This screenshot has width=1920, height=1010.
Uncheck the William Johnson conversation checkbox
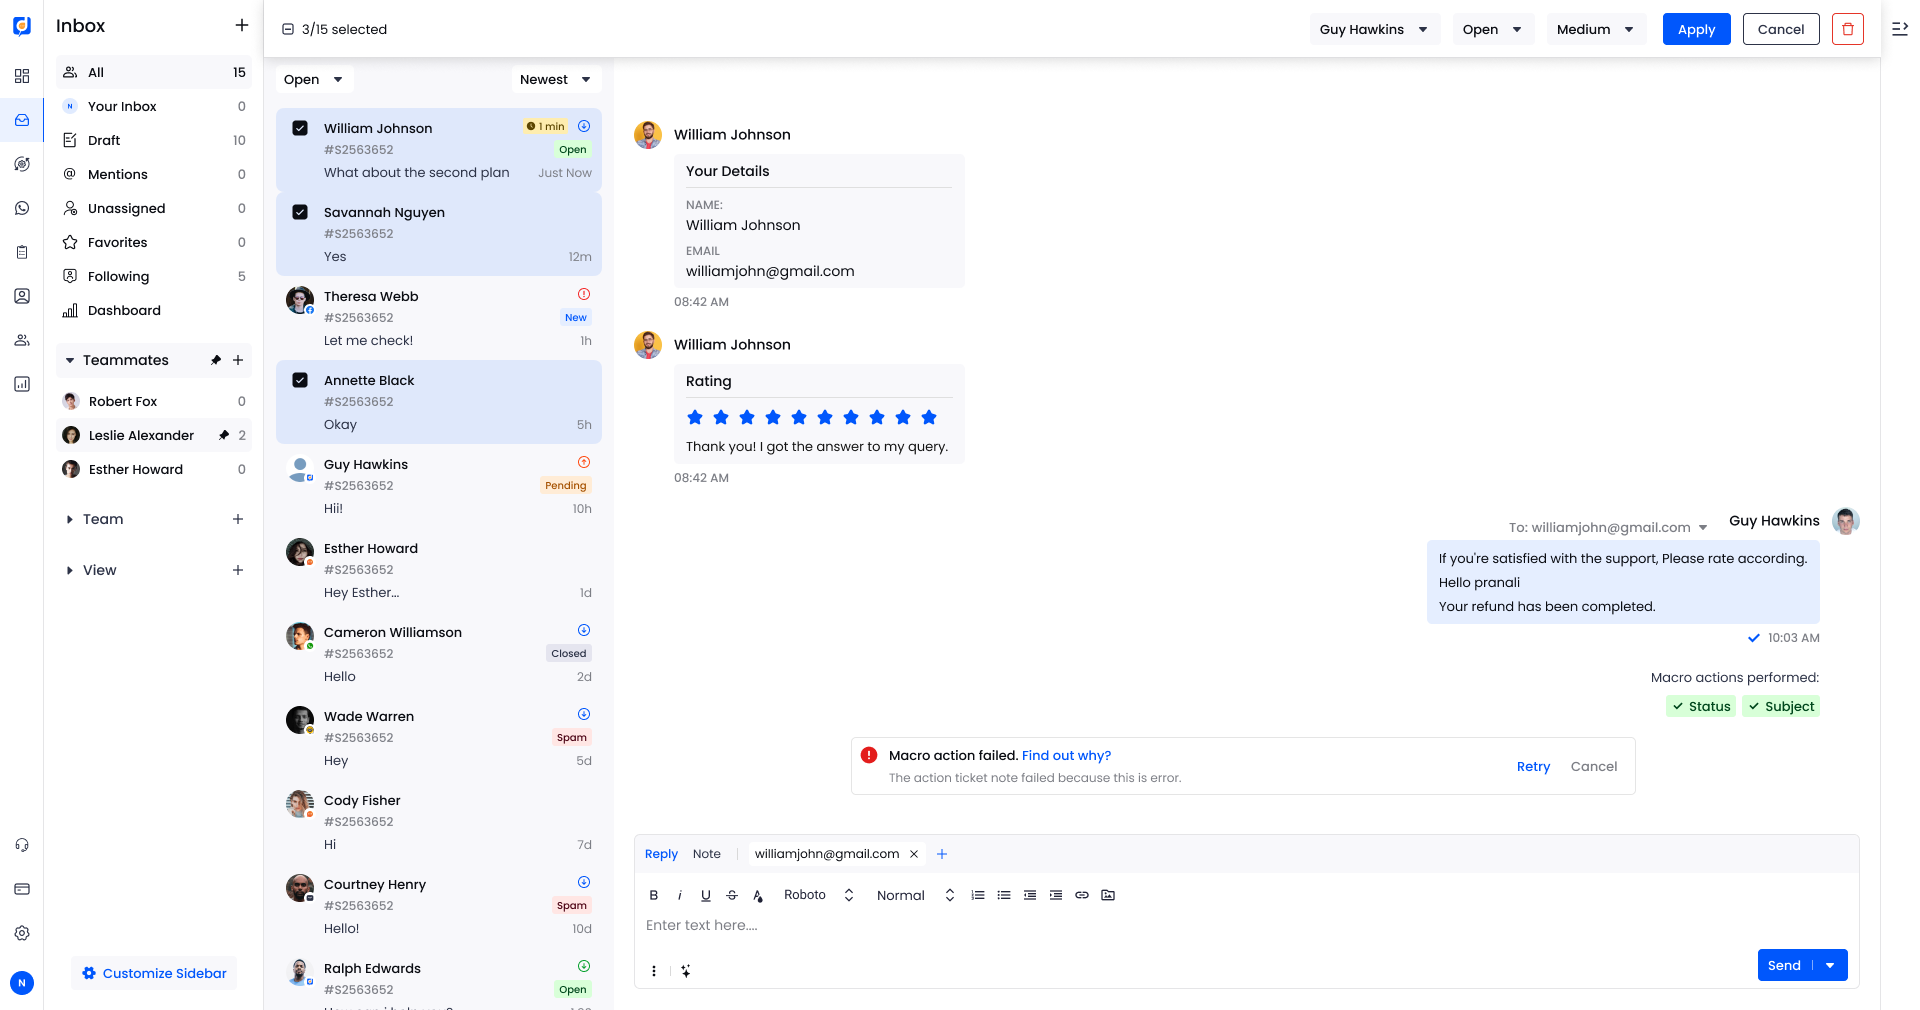[x=300, y=128]
